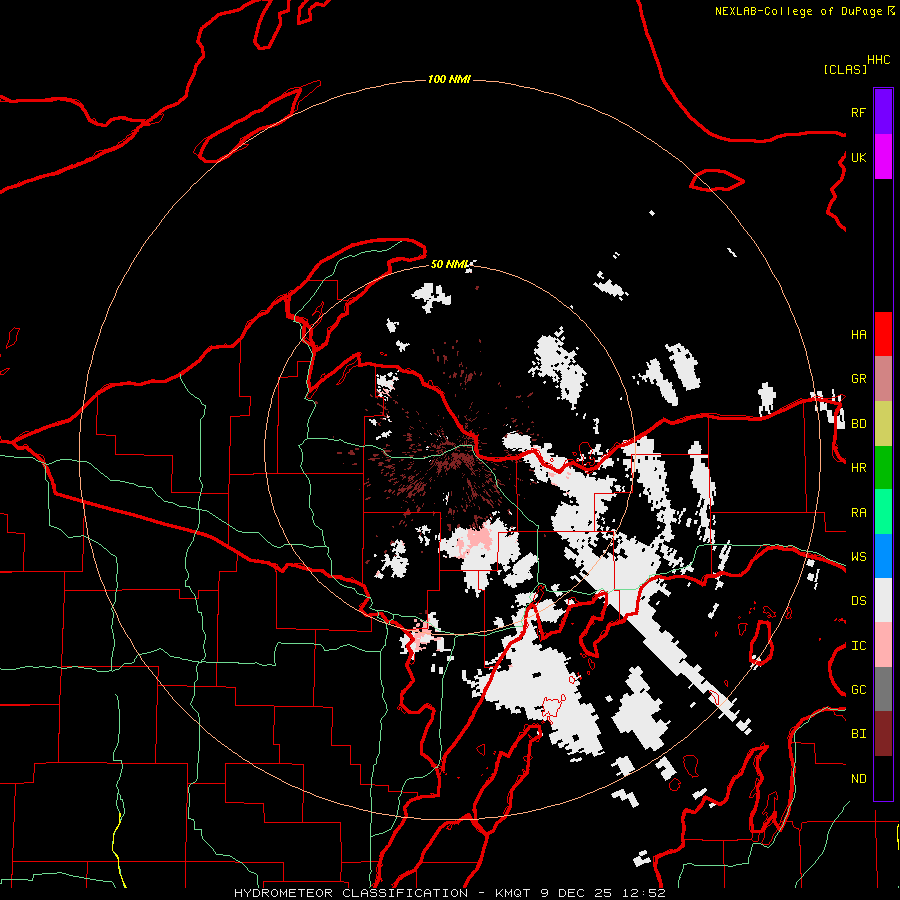The image size is (900, 900).
Task: Click the WS blue legend swatch
Action: (x=883, y=556)
